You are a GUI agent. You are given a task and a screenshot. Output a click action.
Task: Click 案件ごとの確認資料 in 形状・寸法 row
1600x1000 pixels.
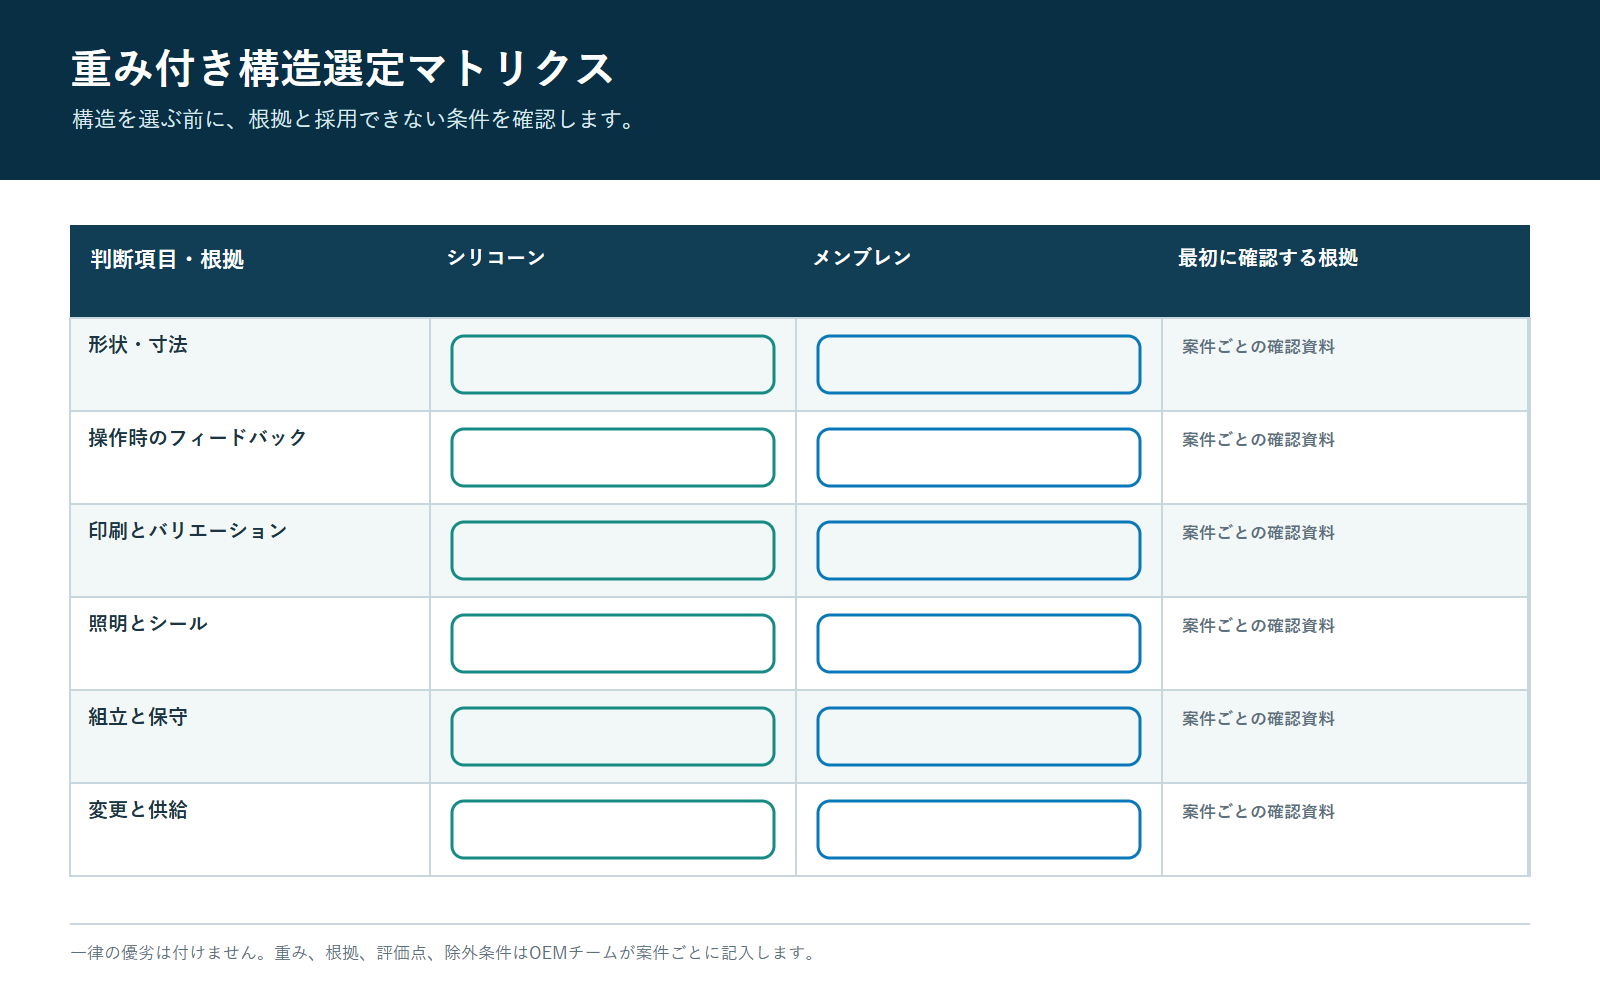(x=1258, y=346)
